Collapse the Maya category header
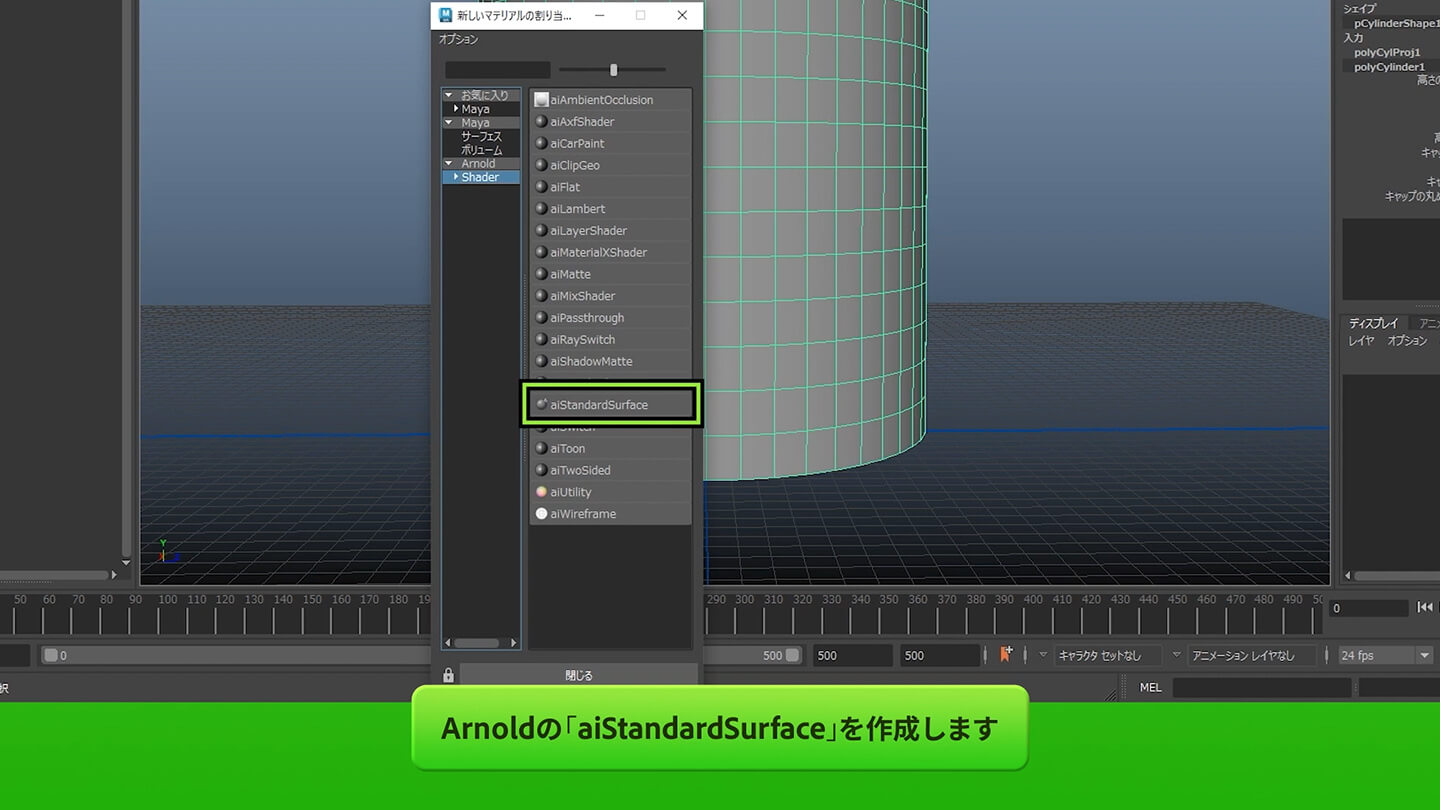The height and width of the screenshot is (810, 1440). (449, 123)
